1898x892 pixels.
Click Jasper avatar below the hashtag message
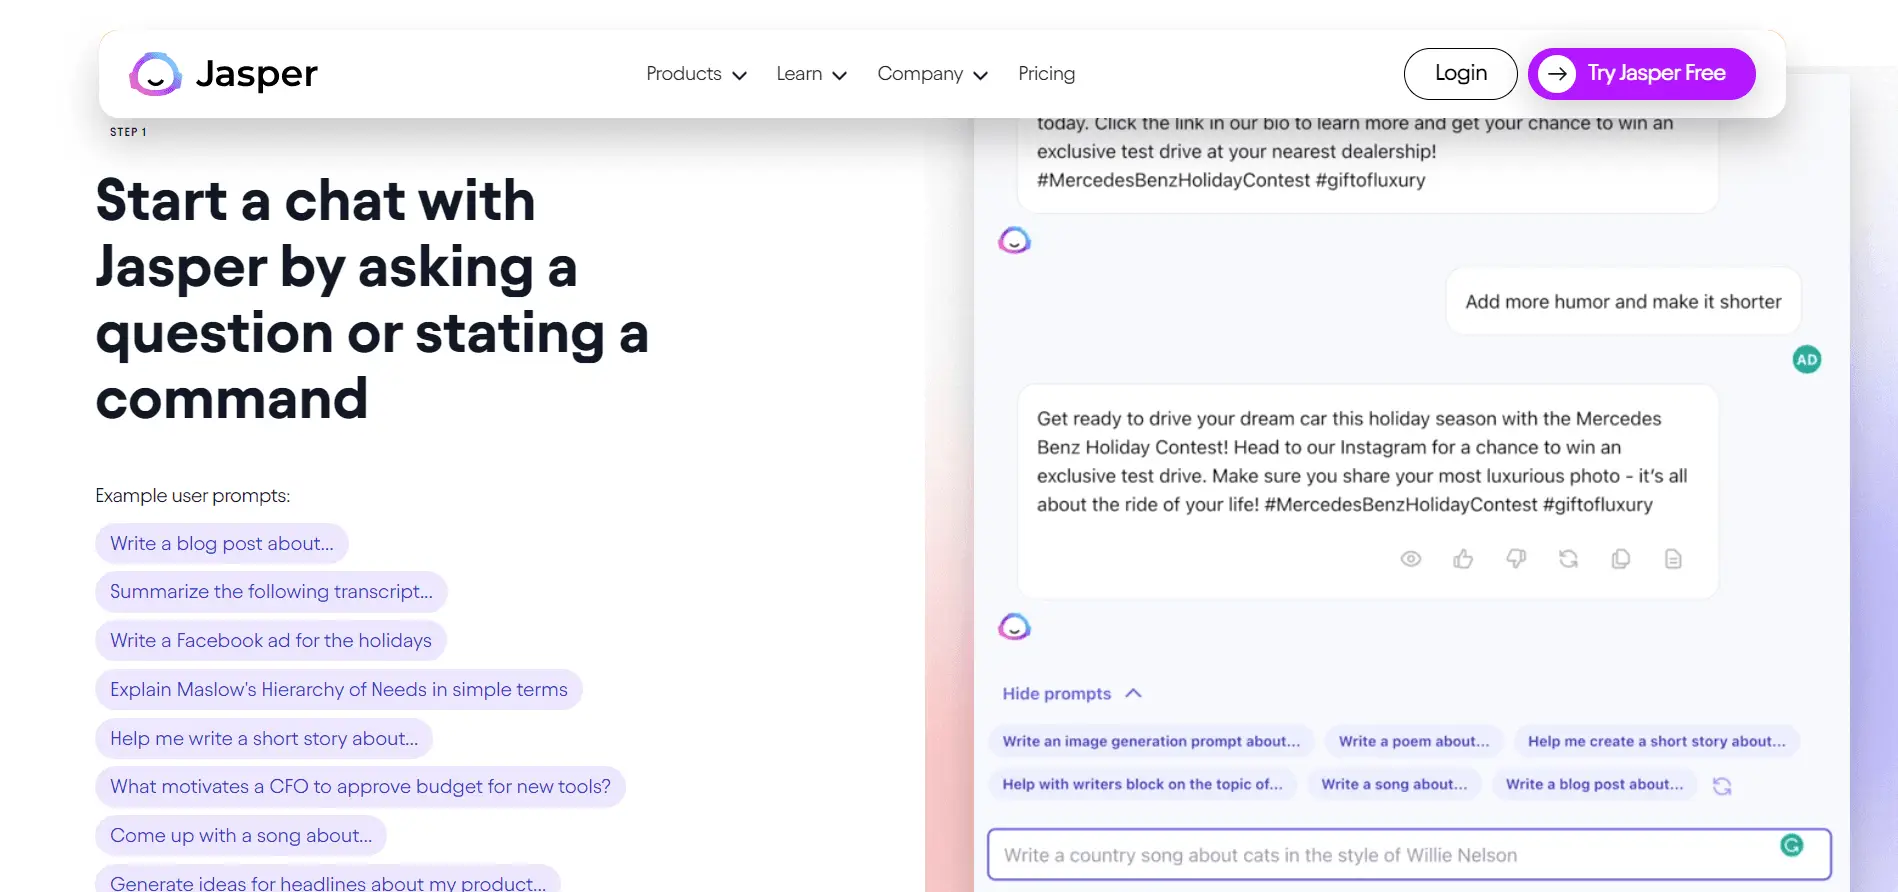(1014, 240)
